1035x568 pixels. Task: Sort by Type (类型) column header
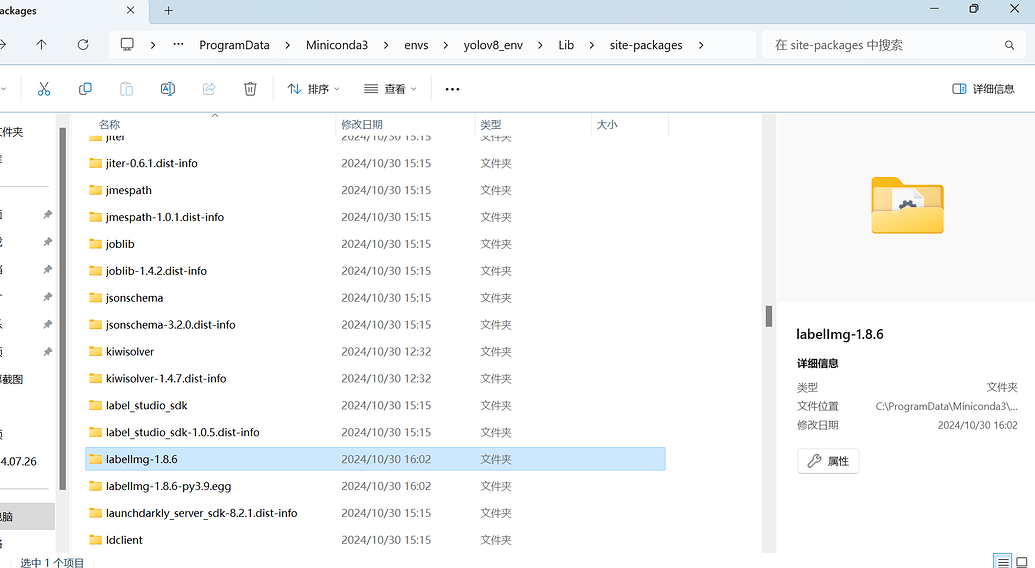(x=490, y=124)
